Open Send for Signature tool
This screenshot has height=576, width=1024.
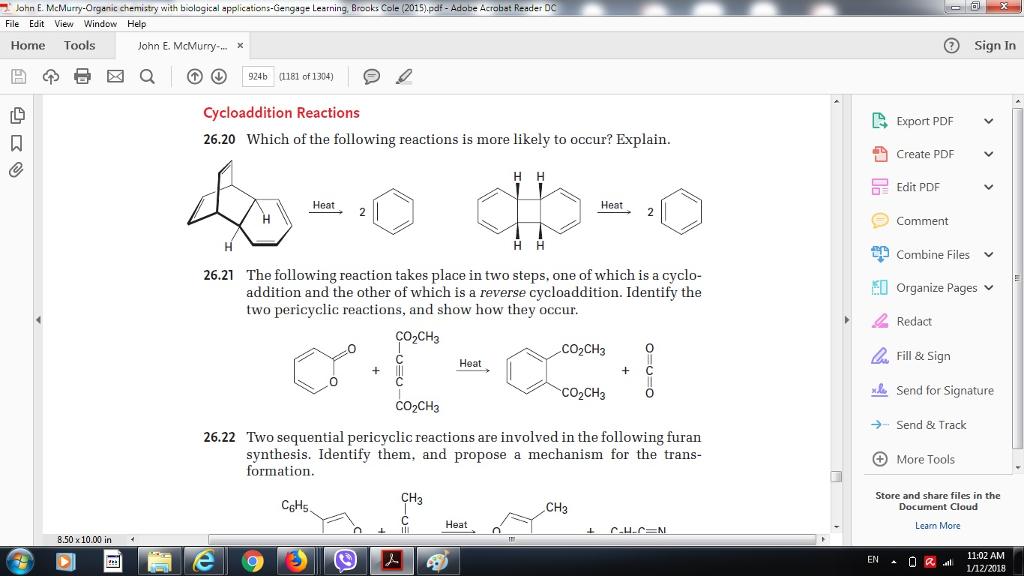pos(944,391)
